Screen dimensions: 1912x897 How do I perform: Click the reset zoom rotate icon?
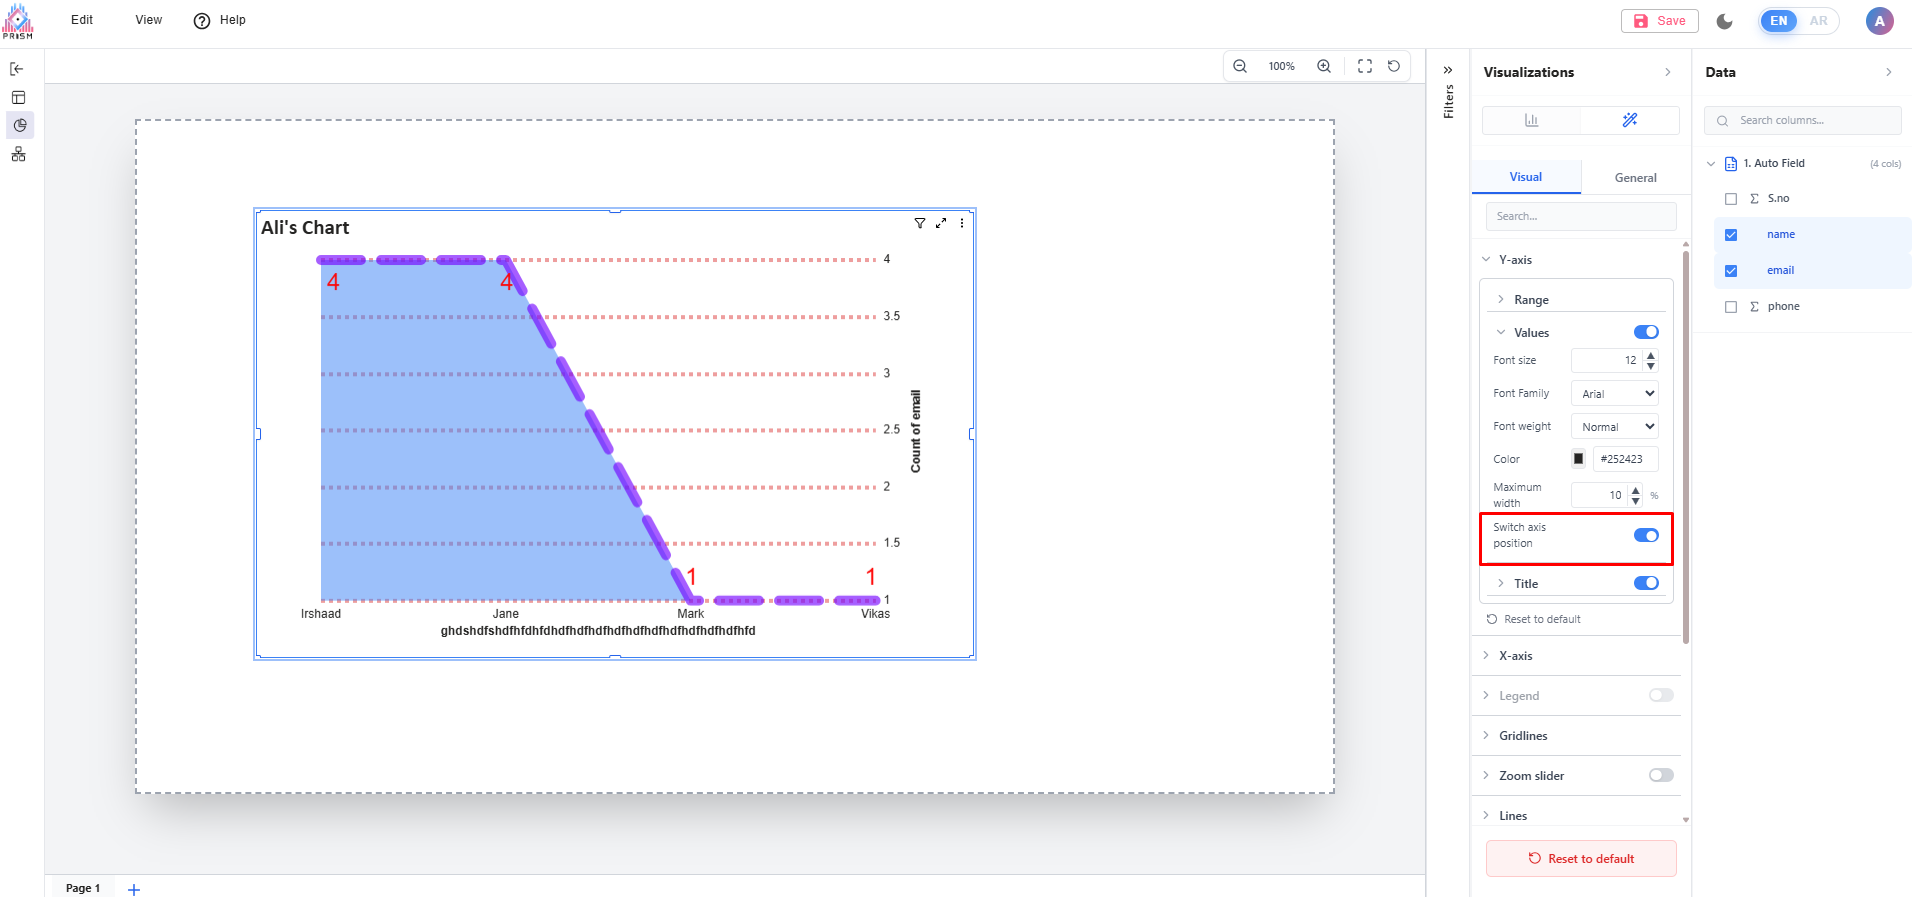click(1394, 66)
